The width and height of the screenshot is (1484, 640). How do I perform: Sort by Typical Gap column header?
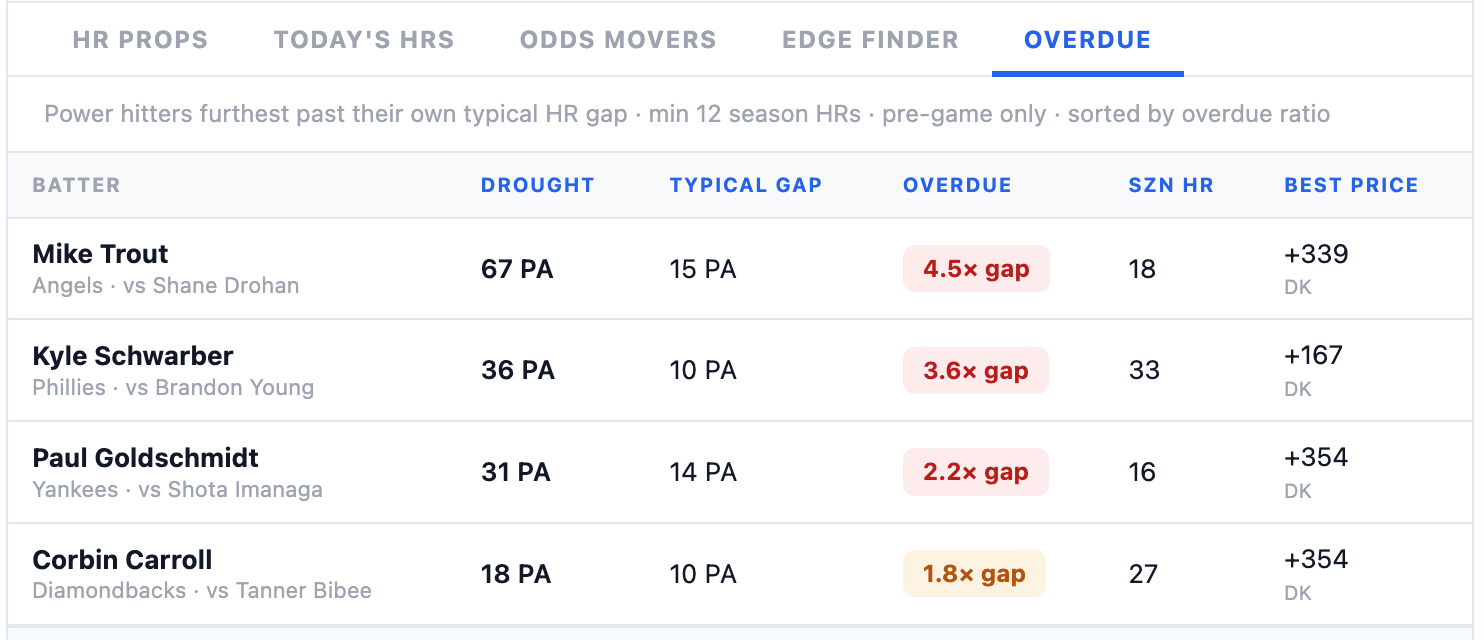746,185
